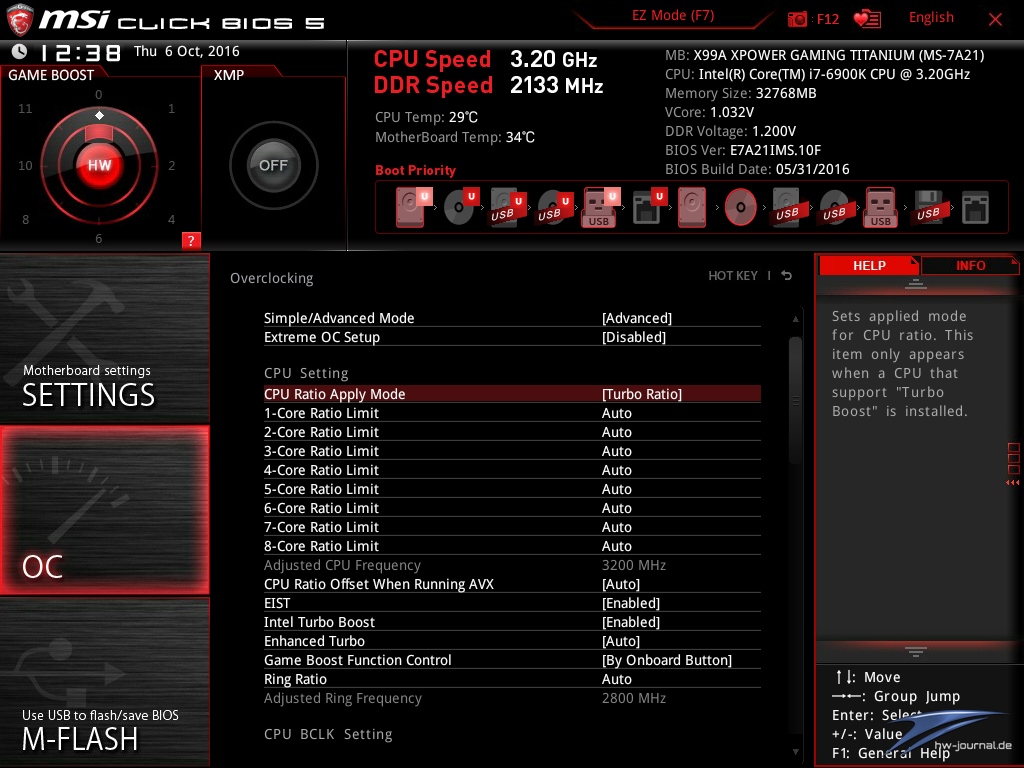Click the back arrow next to HOT KEY

click(x=787, y=276)
